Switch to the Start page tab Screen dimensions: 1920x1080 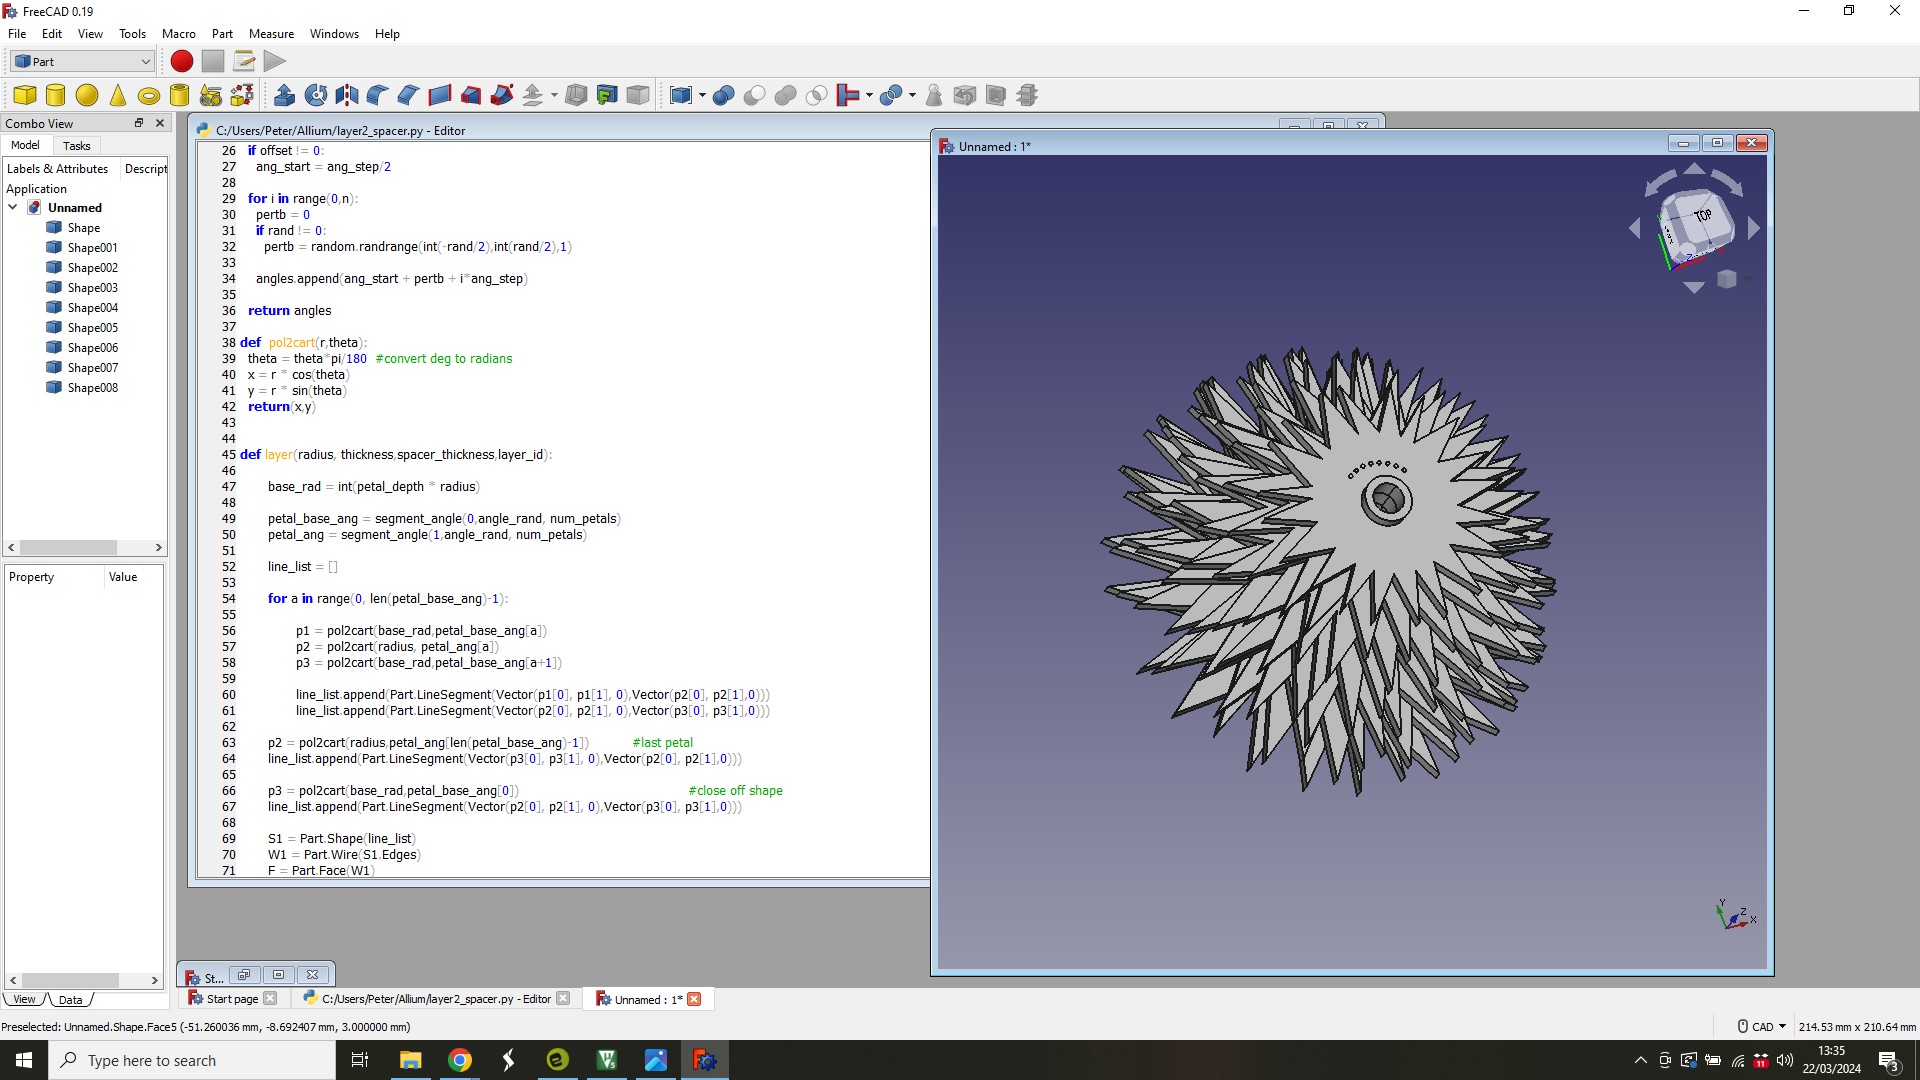pos(232,998)
